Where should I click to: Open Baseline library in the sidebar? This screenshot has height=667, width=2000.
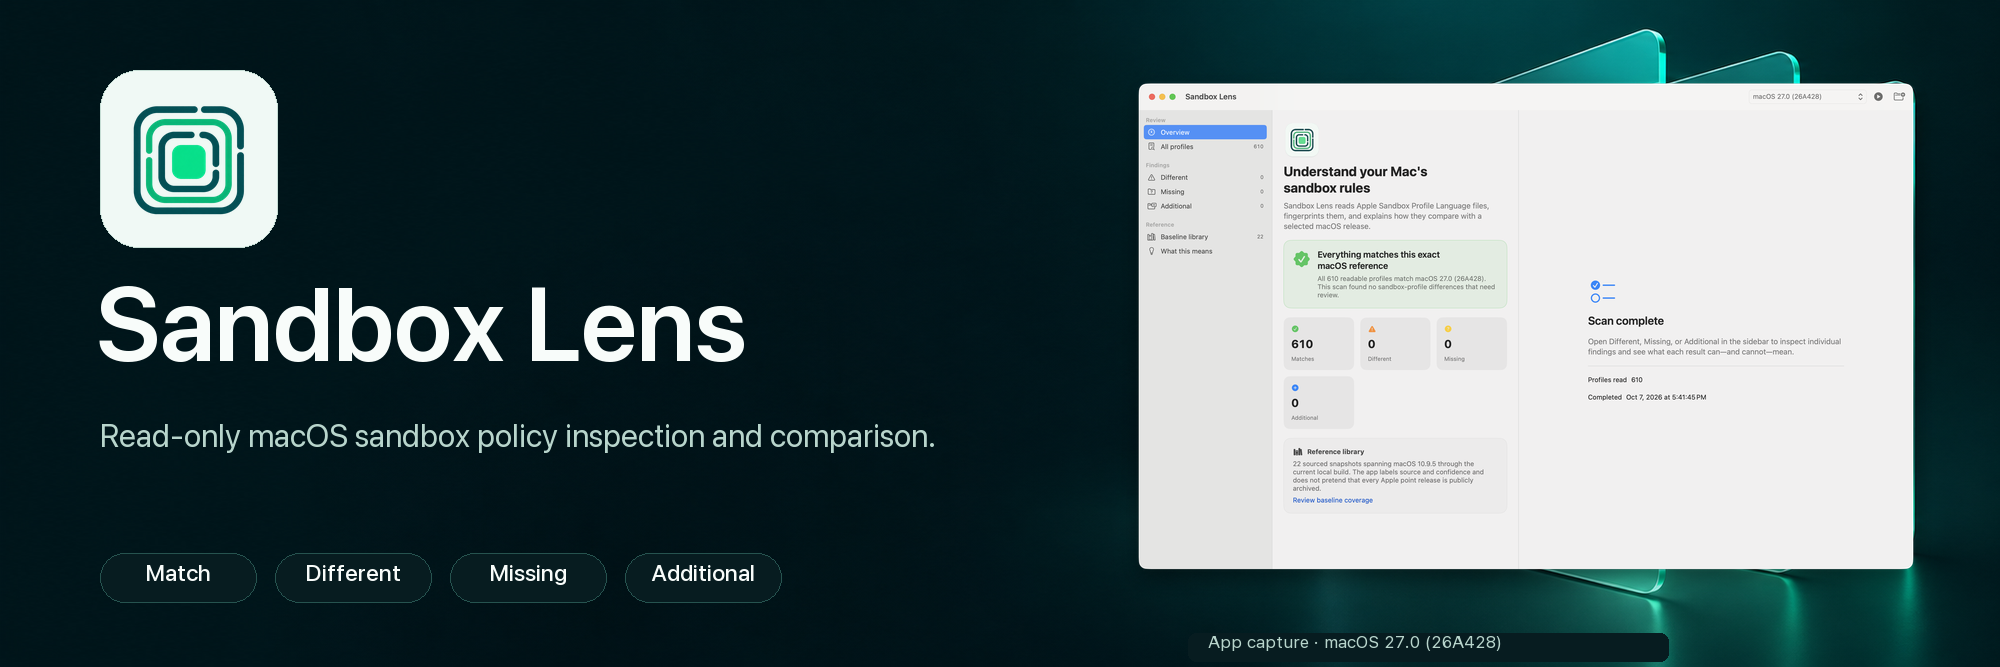(x=1205, y=237)
